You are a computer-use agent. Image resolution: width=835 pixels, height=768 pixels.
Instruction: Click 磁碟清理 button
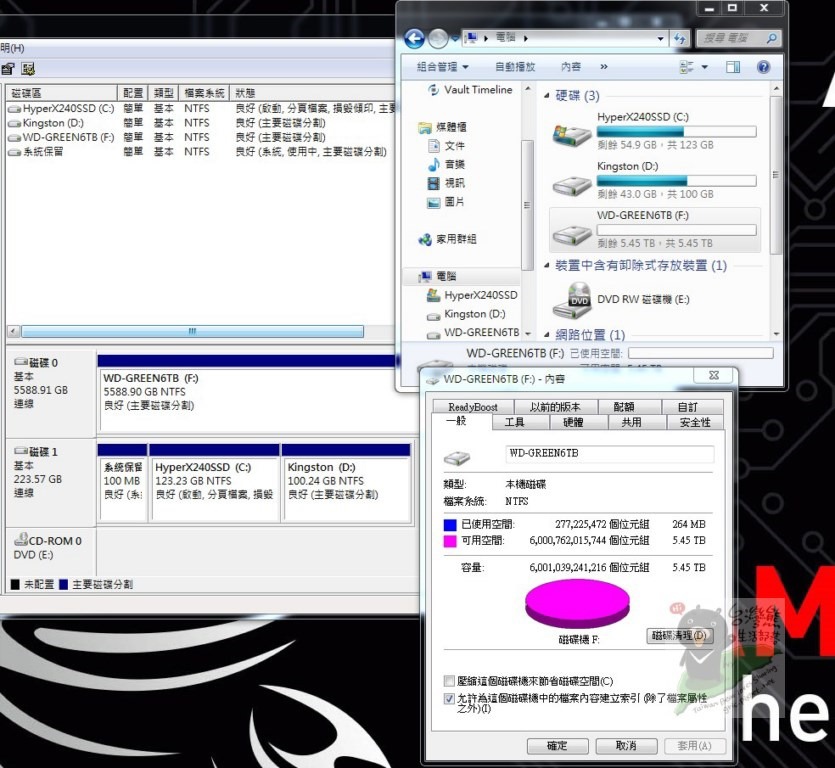(x=679, y=635)
